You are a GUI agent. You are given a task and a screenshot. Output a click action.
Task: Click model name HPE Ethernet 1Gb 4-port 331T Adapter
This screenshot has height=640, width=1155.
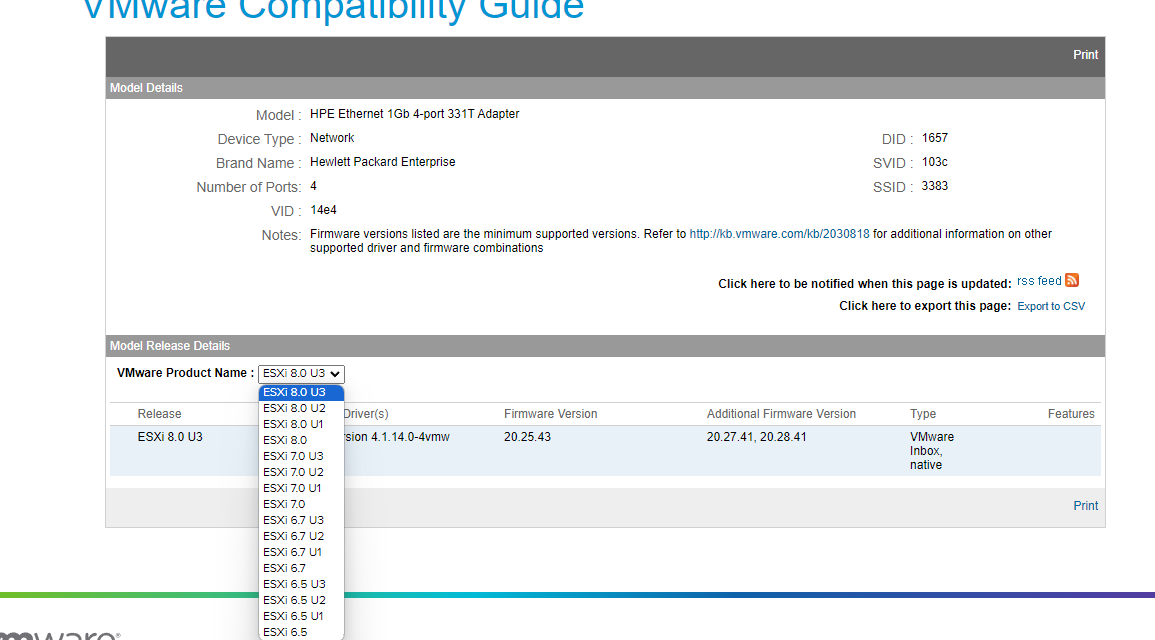pos(415,114)
